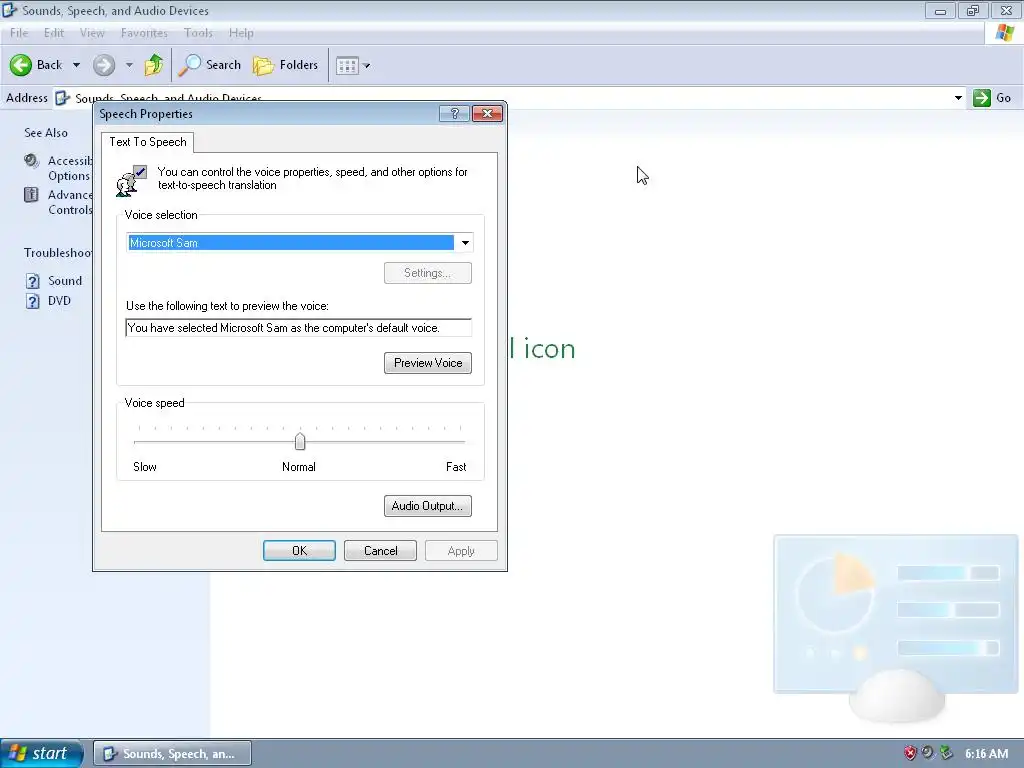Click the Views grid icon
Viewport: 1024px width, 768px height.
(347, 65)
